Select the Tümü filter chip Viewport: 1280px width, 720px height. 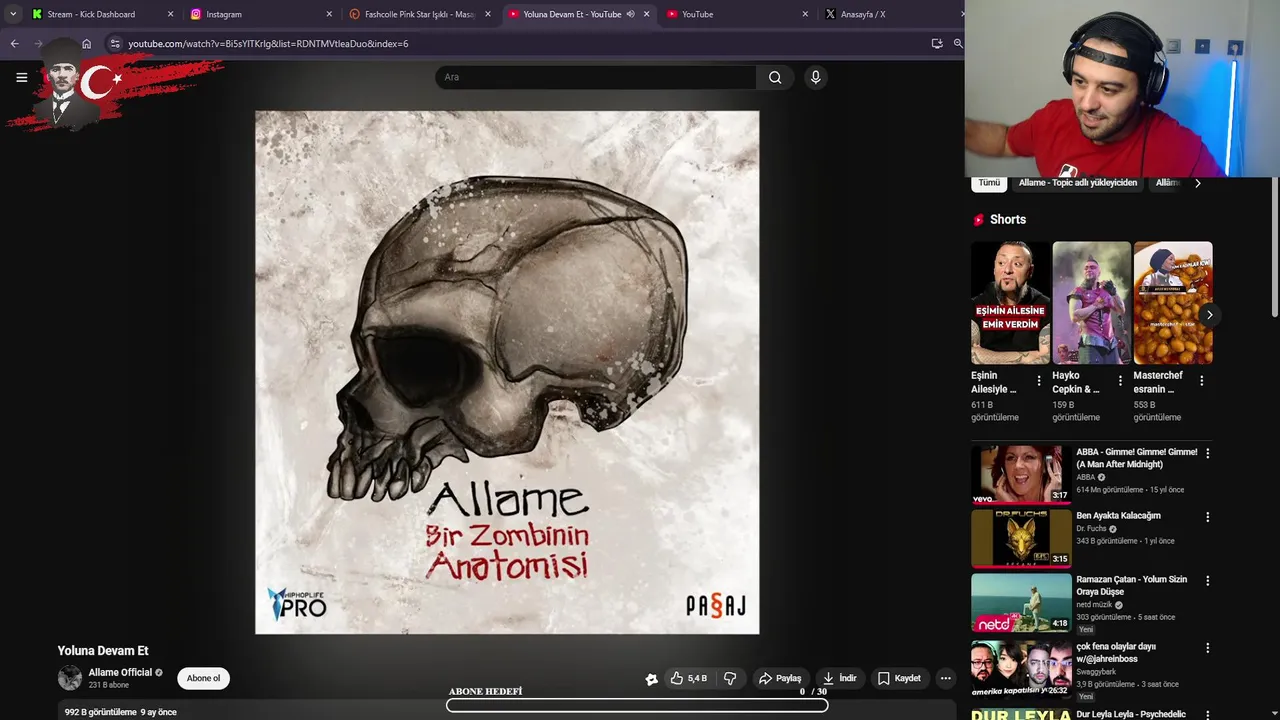coord(989,183)
